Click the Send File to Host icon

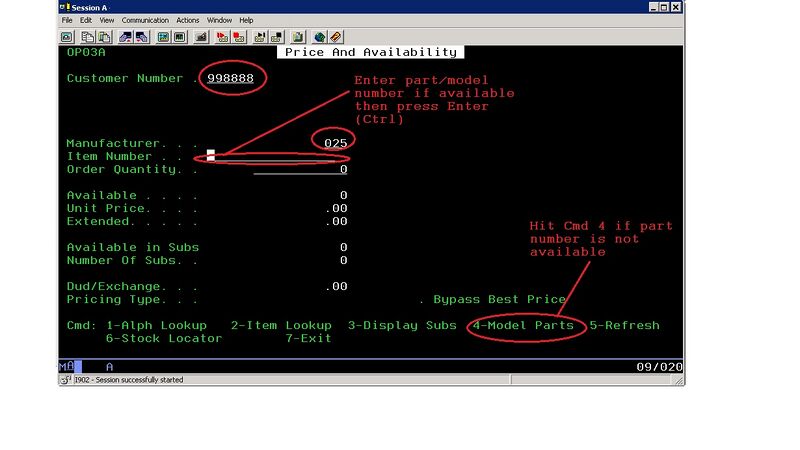[x=126, y=37]
